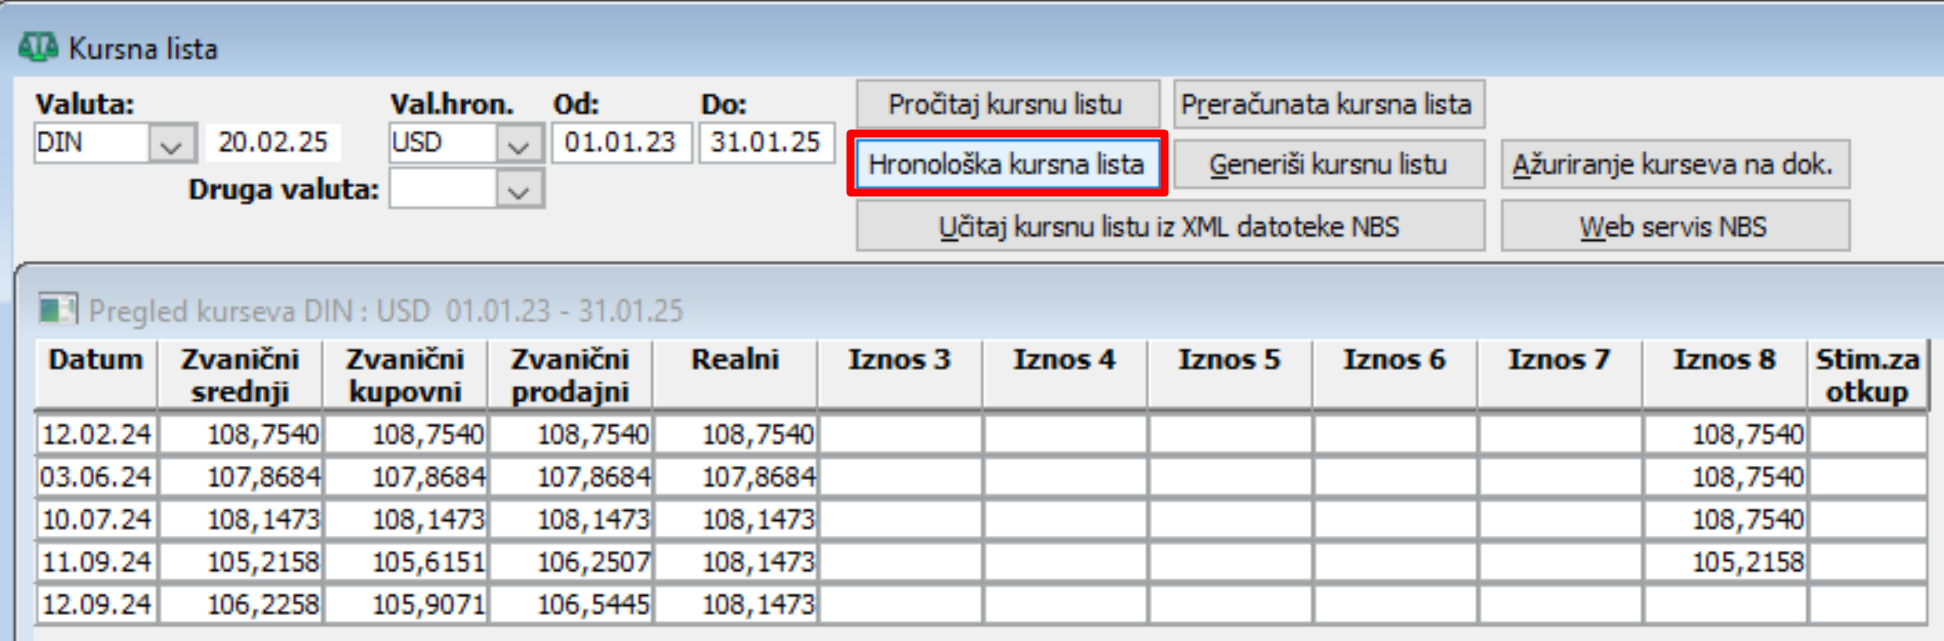Click the Kursna lista window scale icon
Image resolution: width=1944 pixels, height=641 pixels.
click(38, 47)
